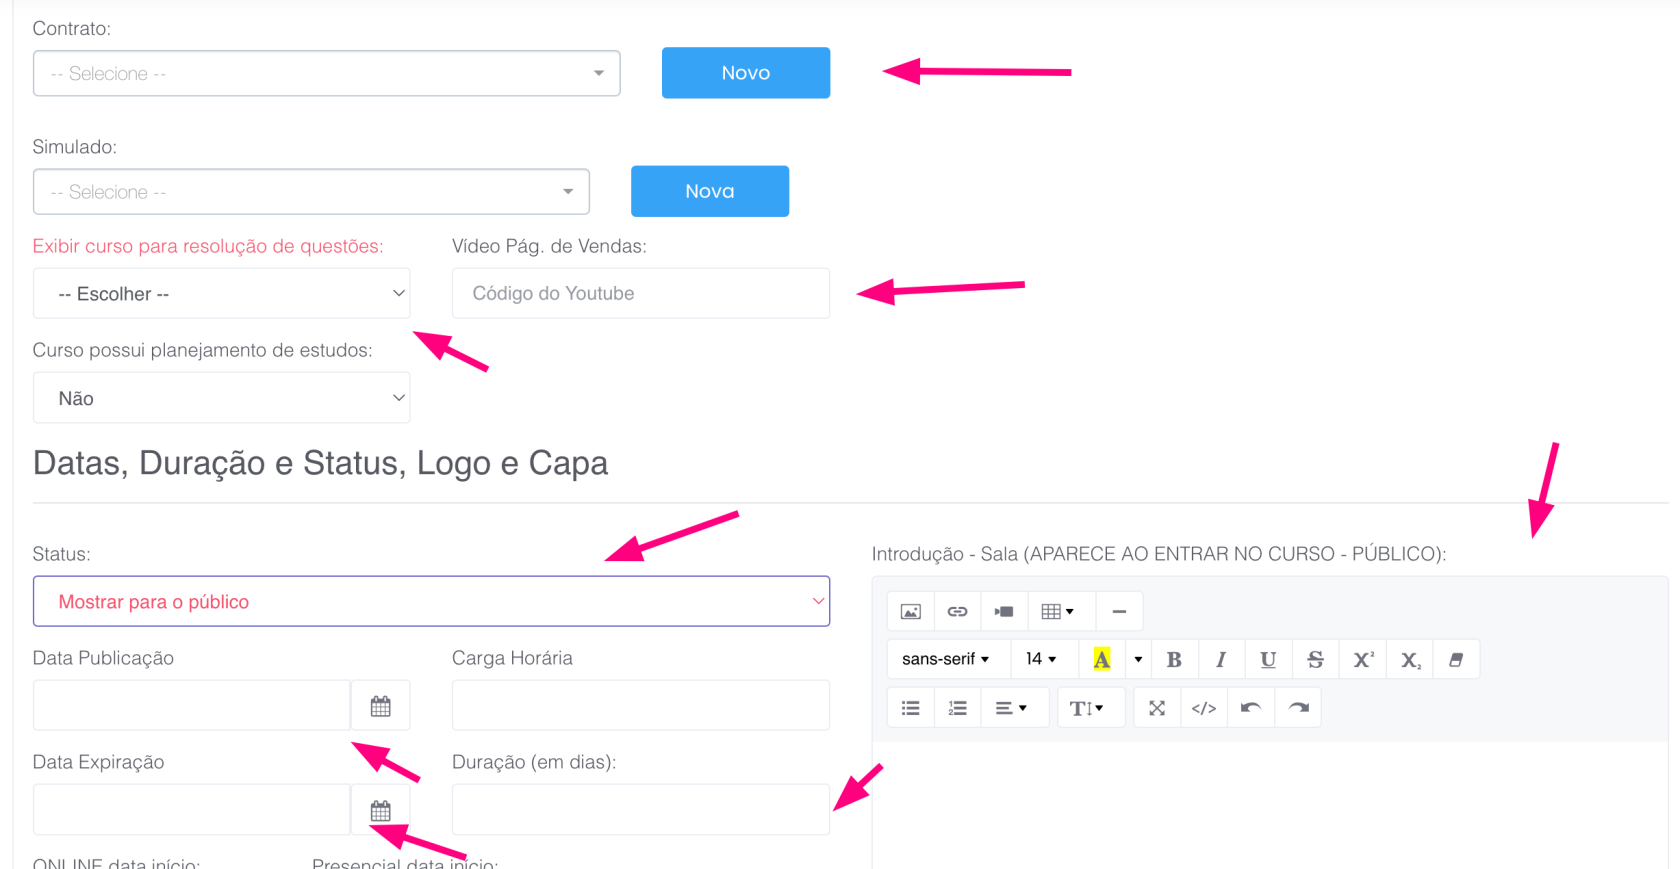Image resolution: width=1680 pixels, height=869 pixels.
Task: Click the Novo button next to Contrato
Action: tap(745, 73)
